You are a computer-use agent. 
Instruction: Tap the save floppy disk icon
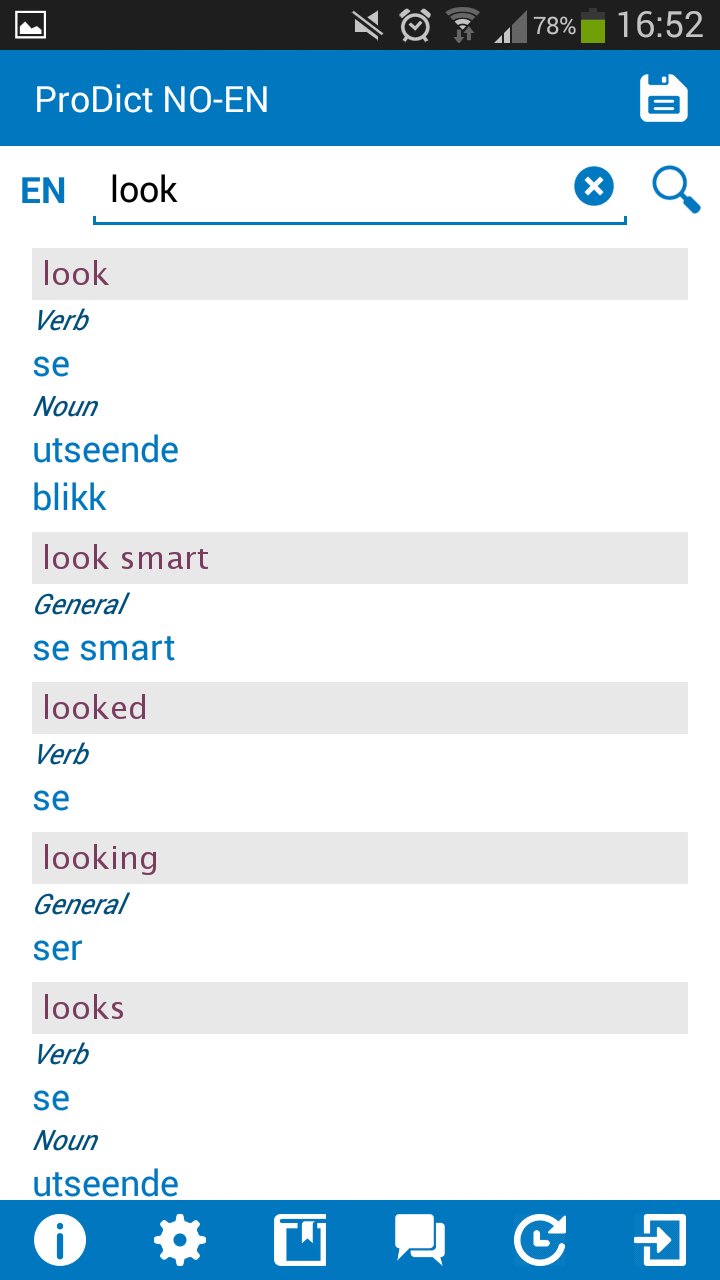[664, 99]
